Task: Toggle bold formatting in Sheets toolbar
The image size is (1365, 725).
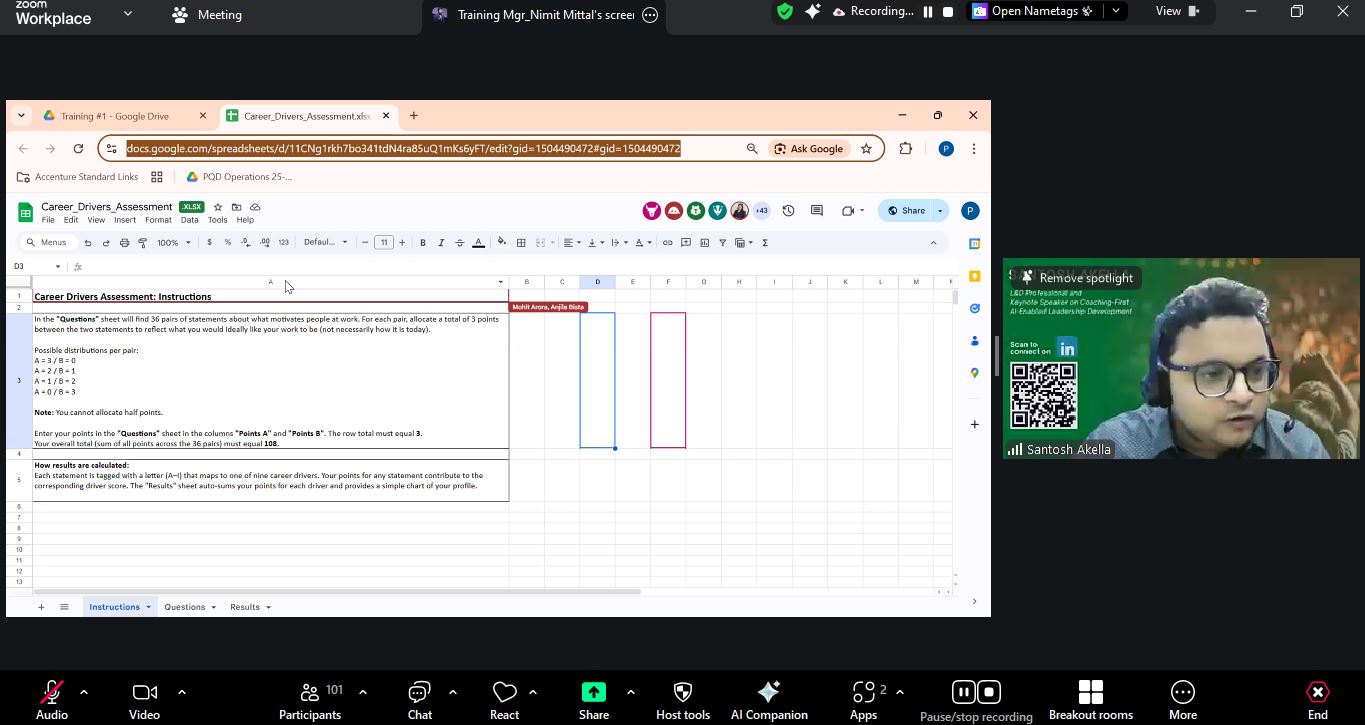Action: (x=423, y=243)
